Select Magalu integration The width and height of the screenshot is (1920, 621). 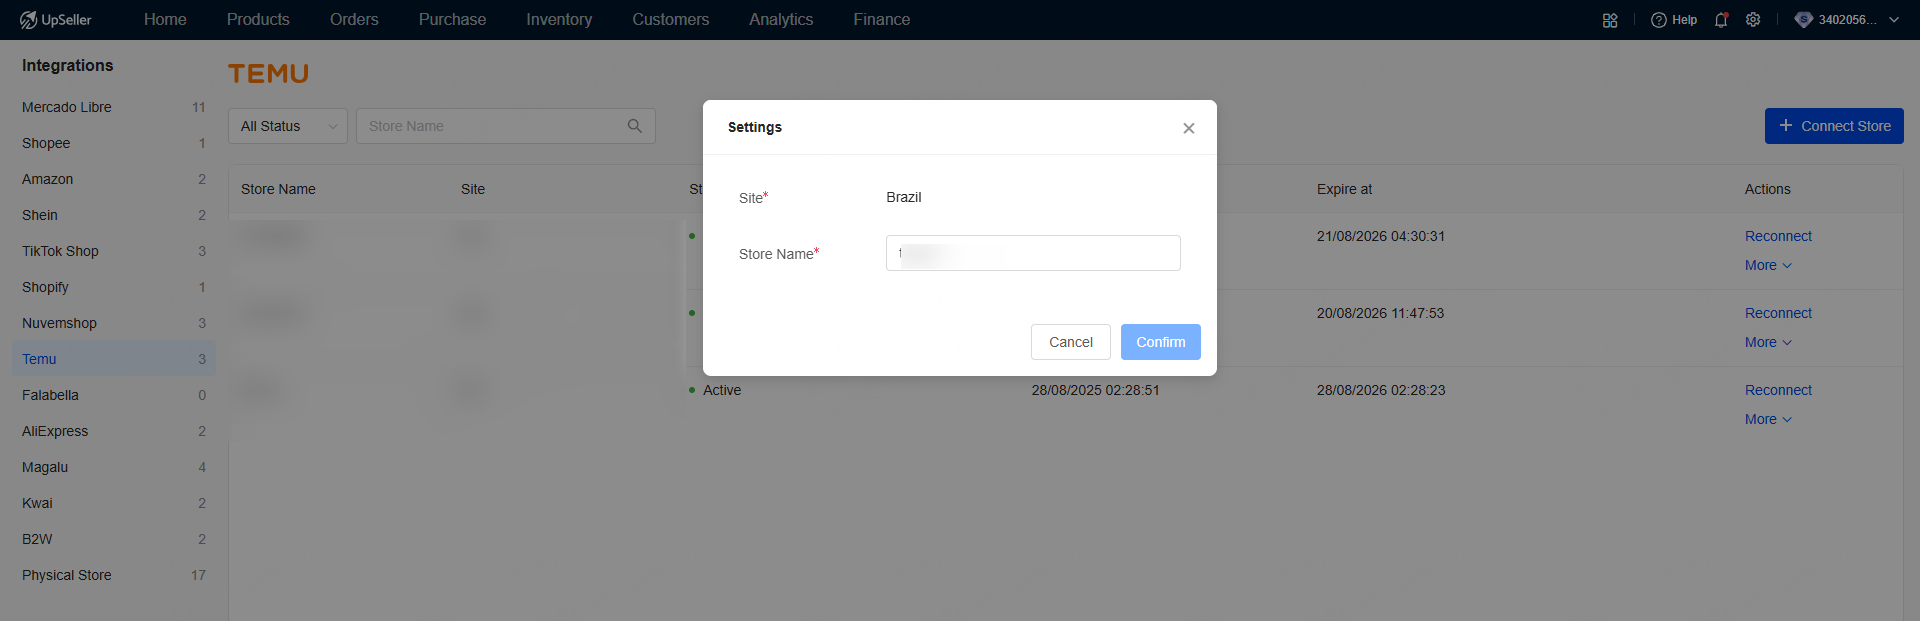click(x=114, y=467)
